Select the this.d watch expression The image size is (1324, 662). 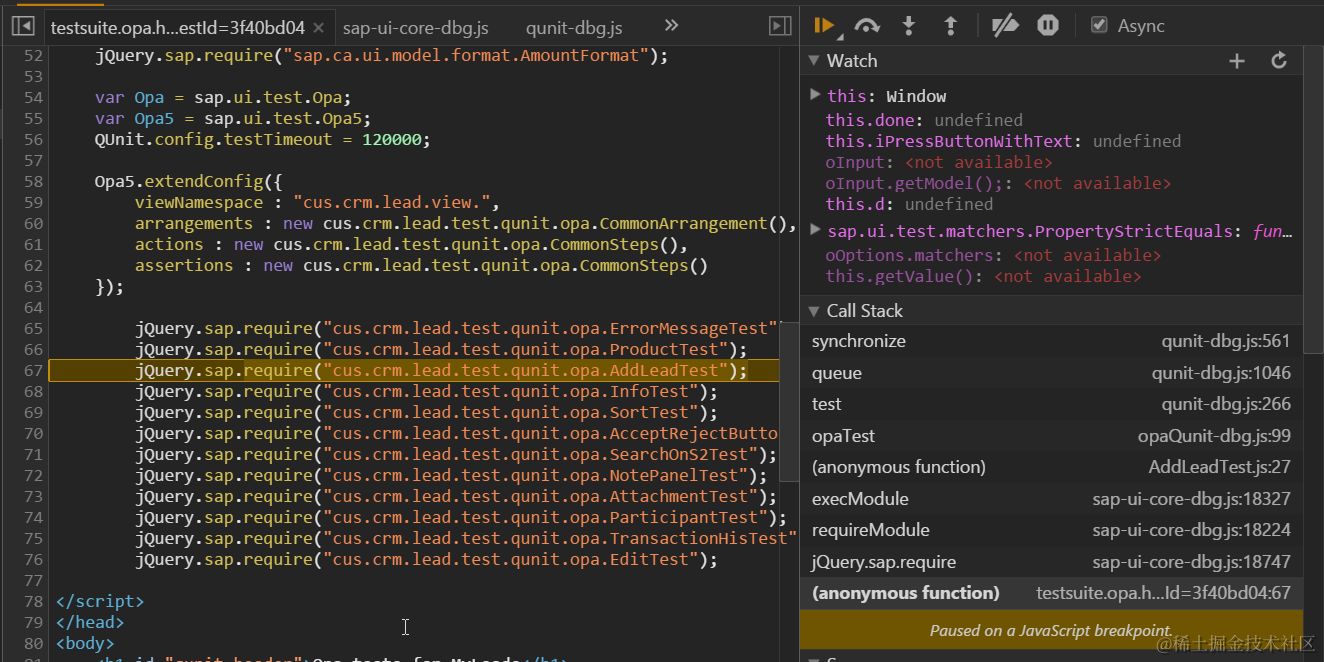coord(909,204)
